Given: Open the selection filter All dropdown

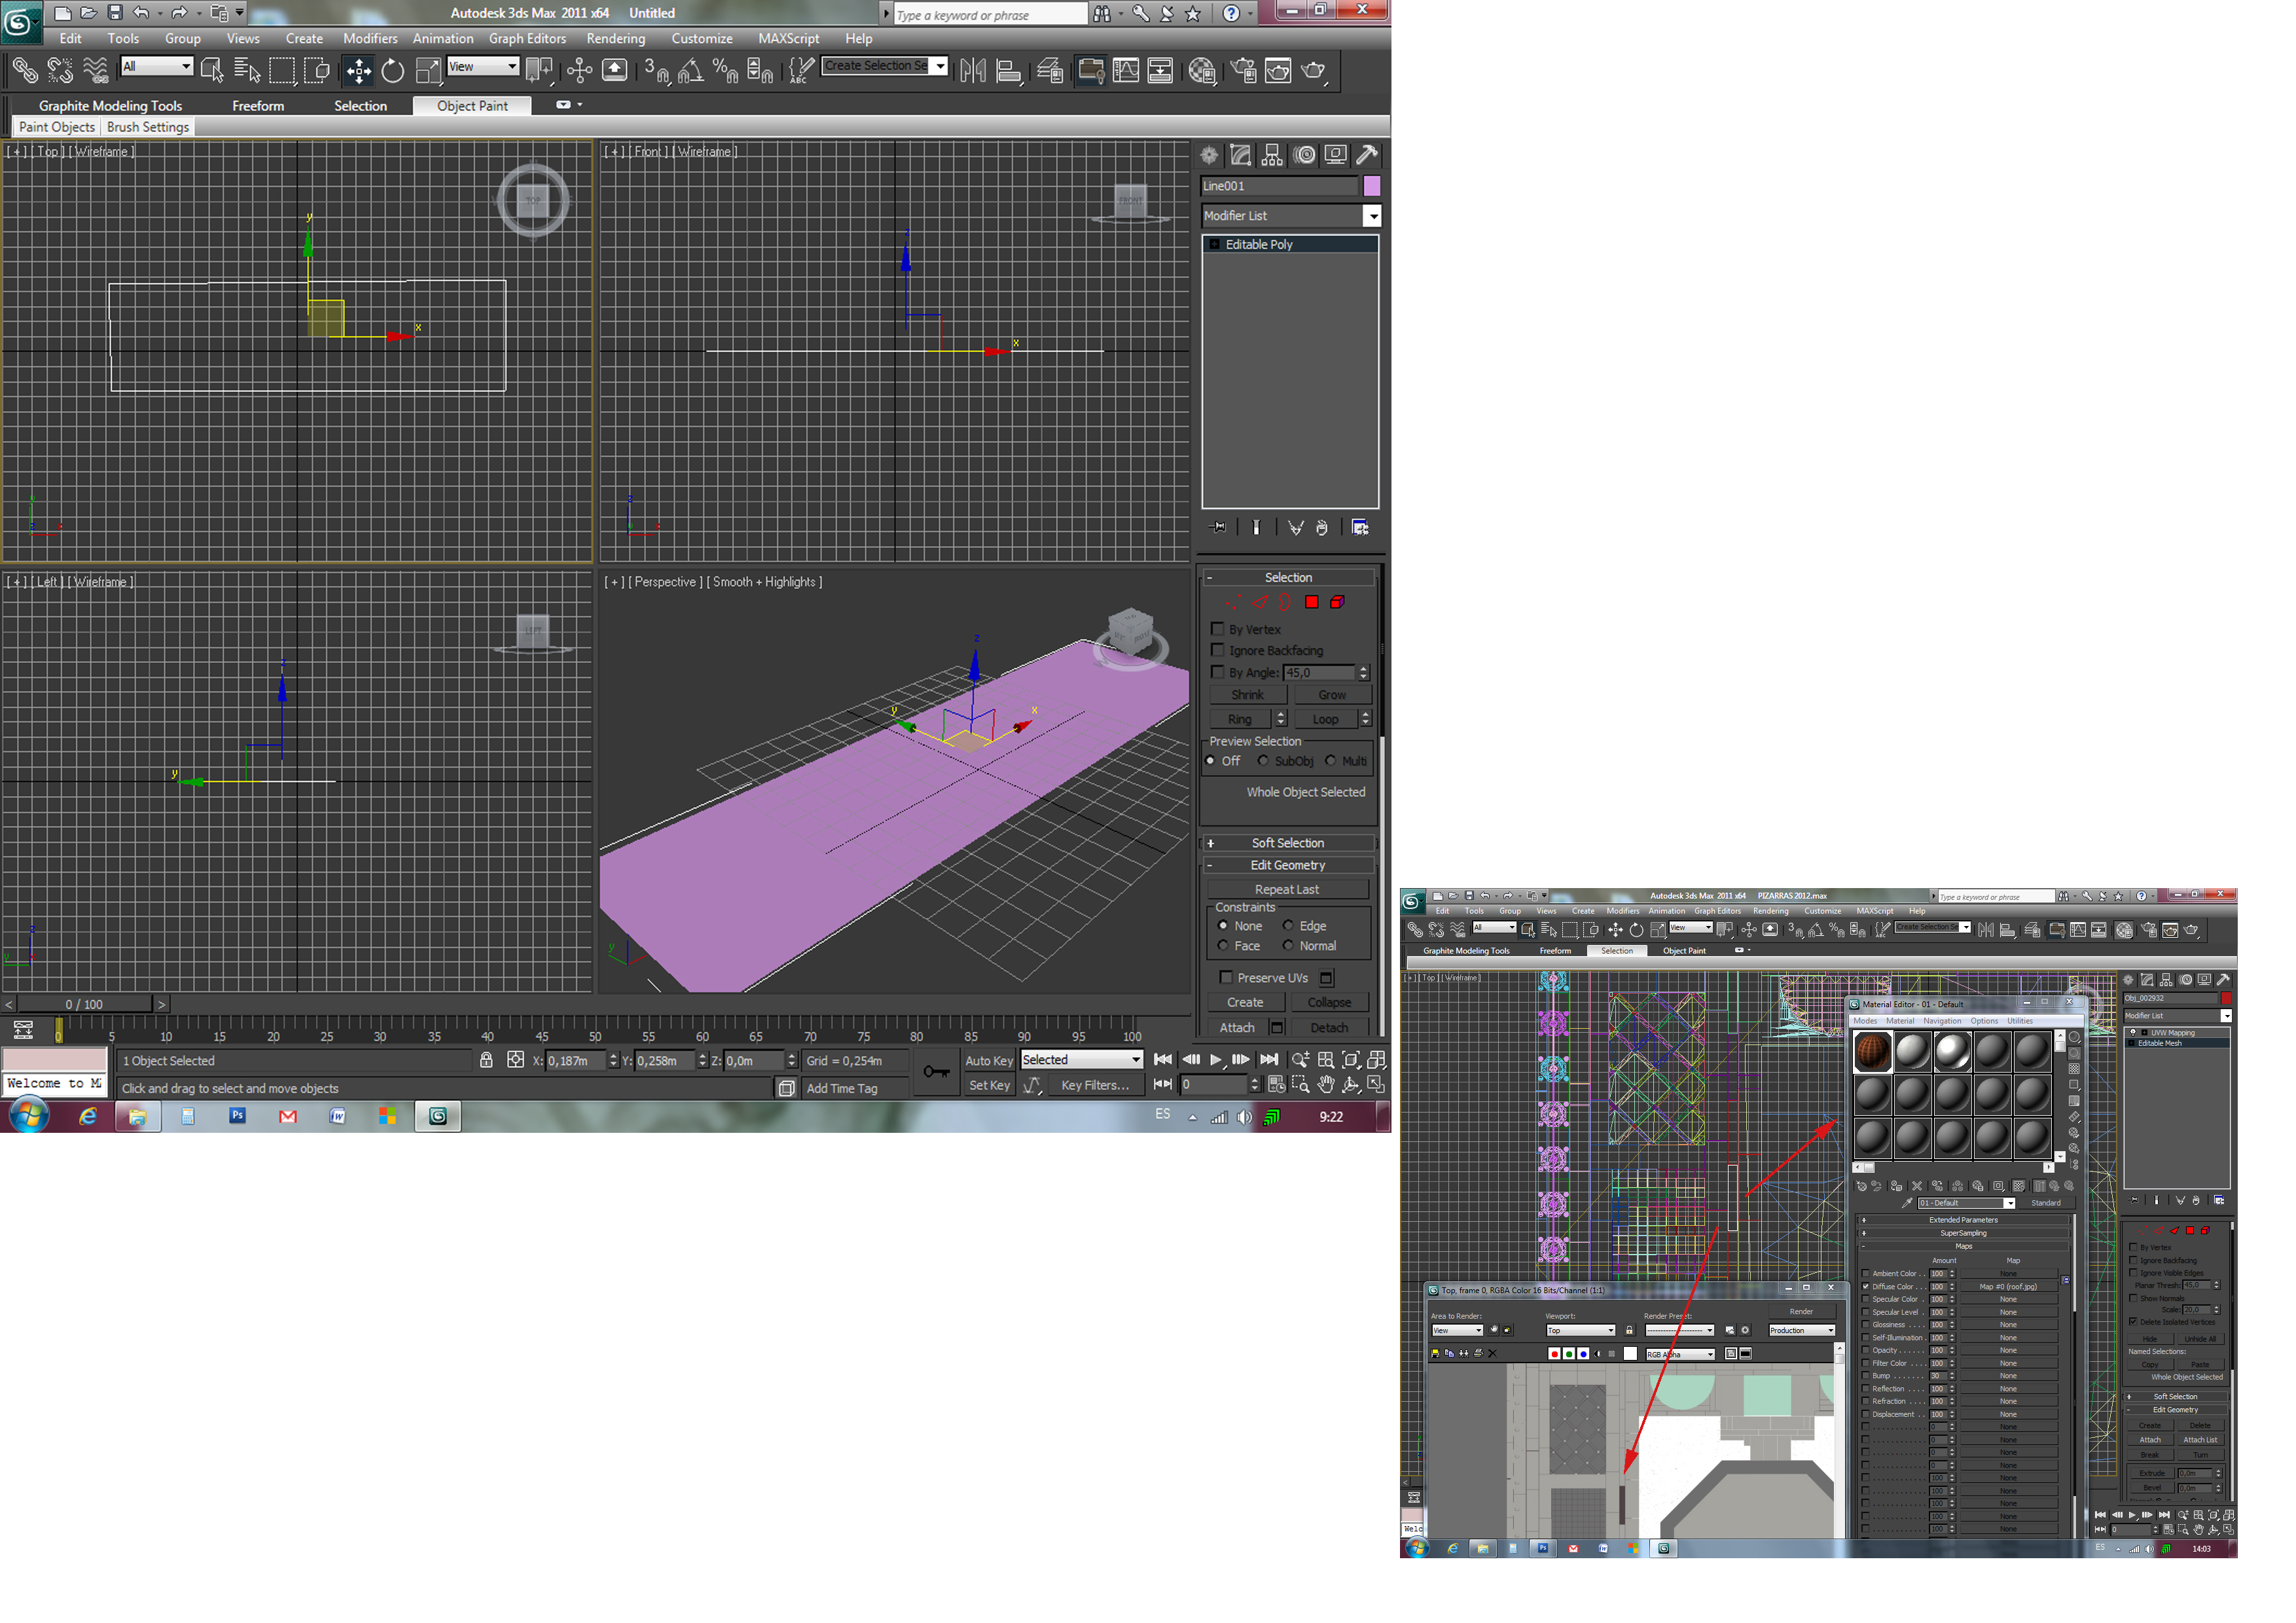Looking at the screenshot, I should coord(157,66).
